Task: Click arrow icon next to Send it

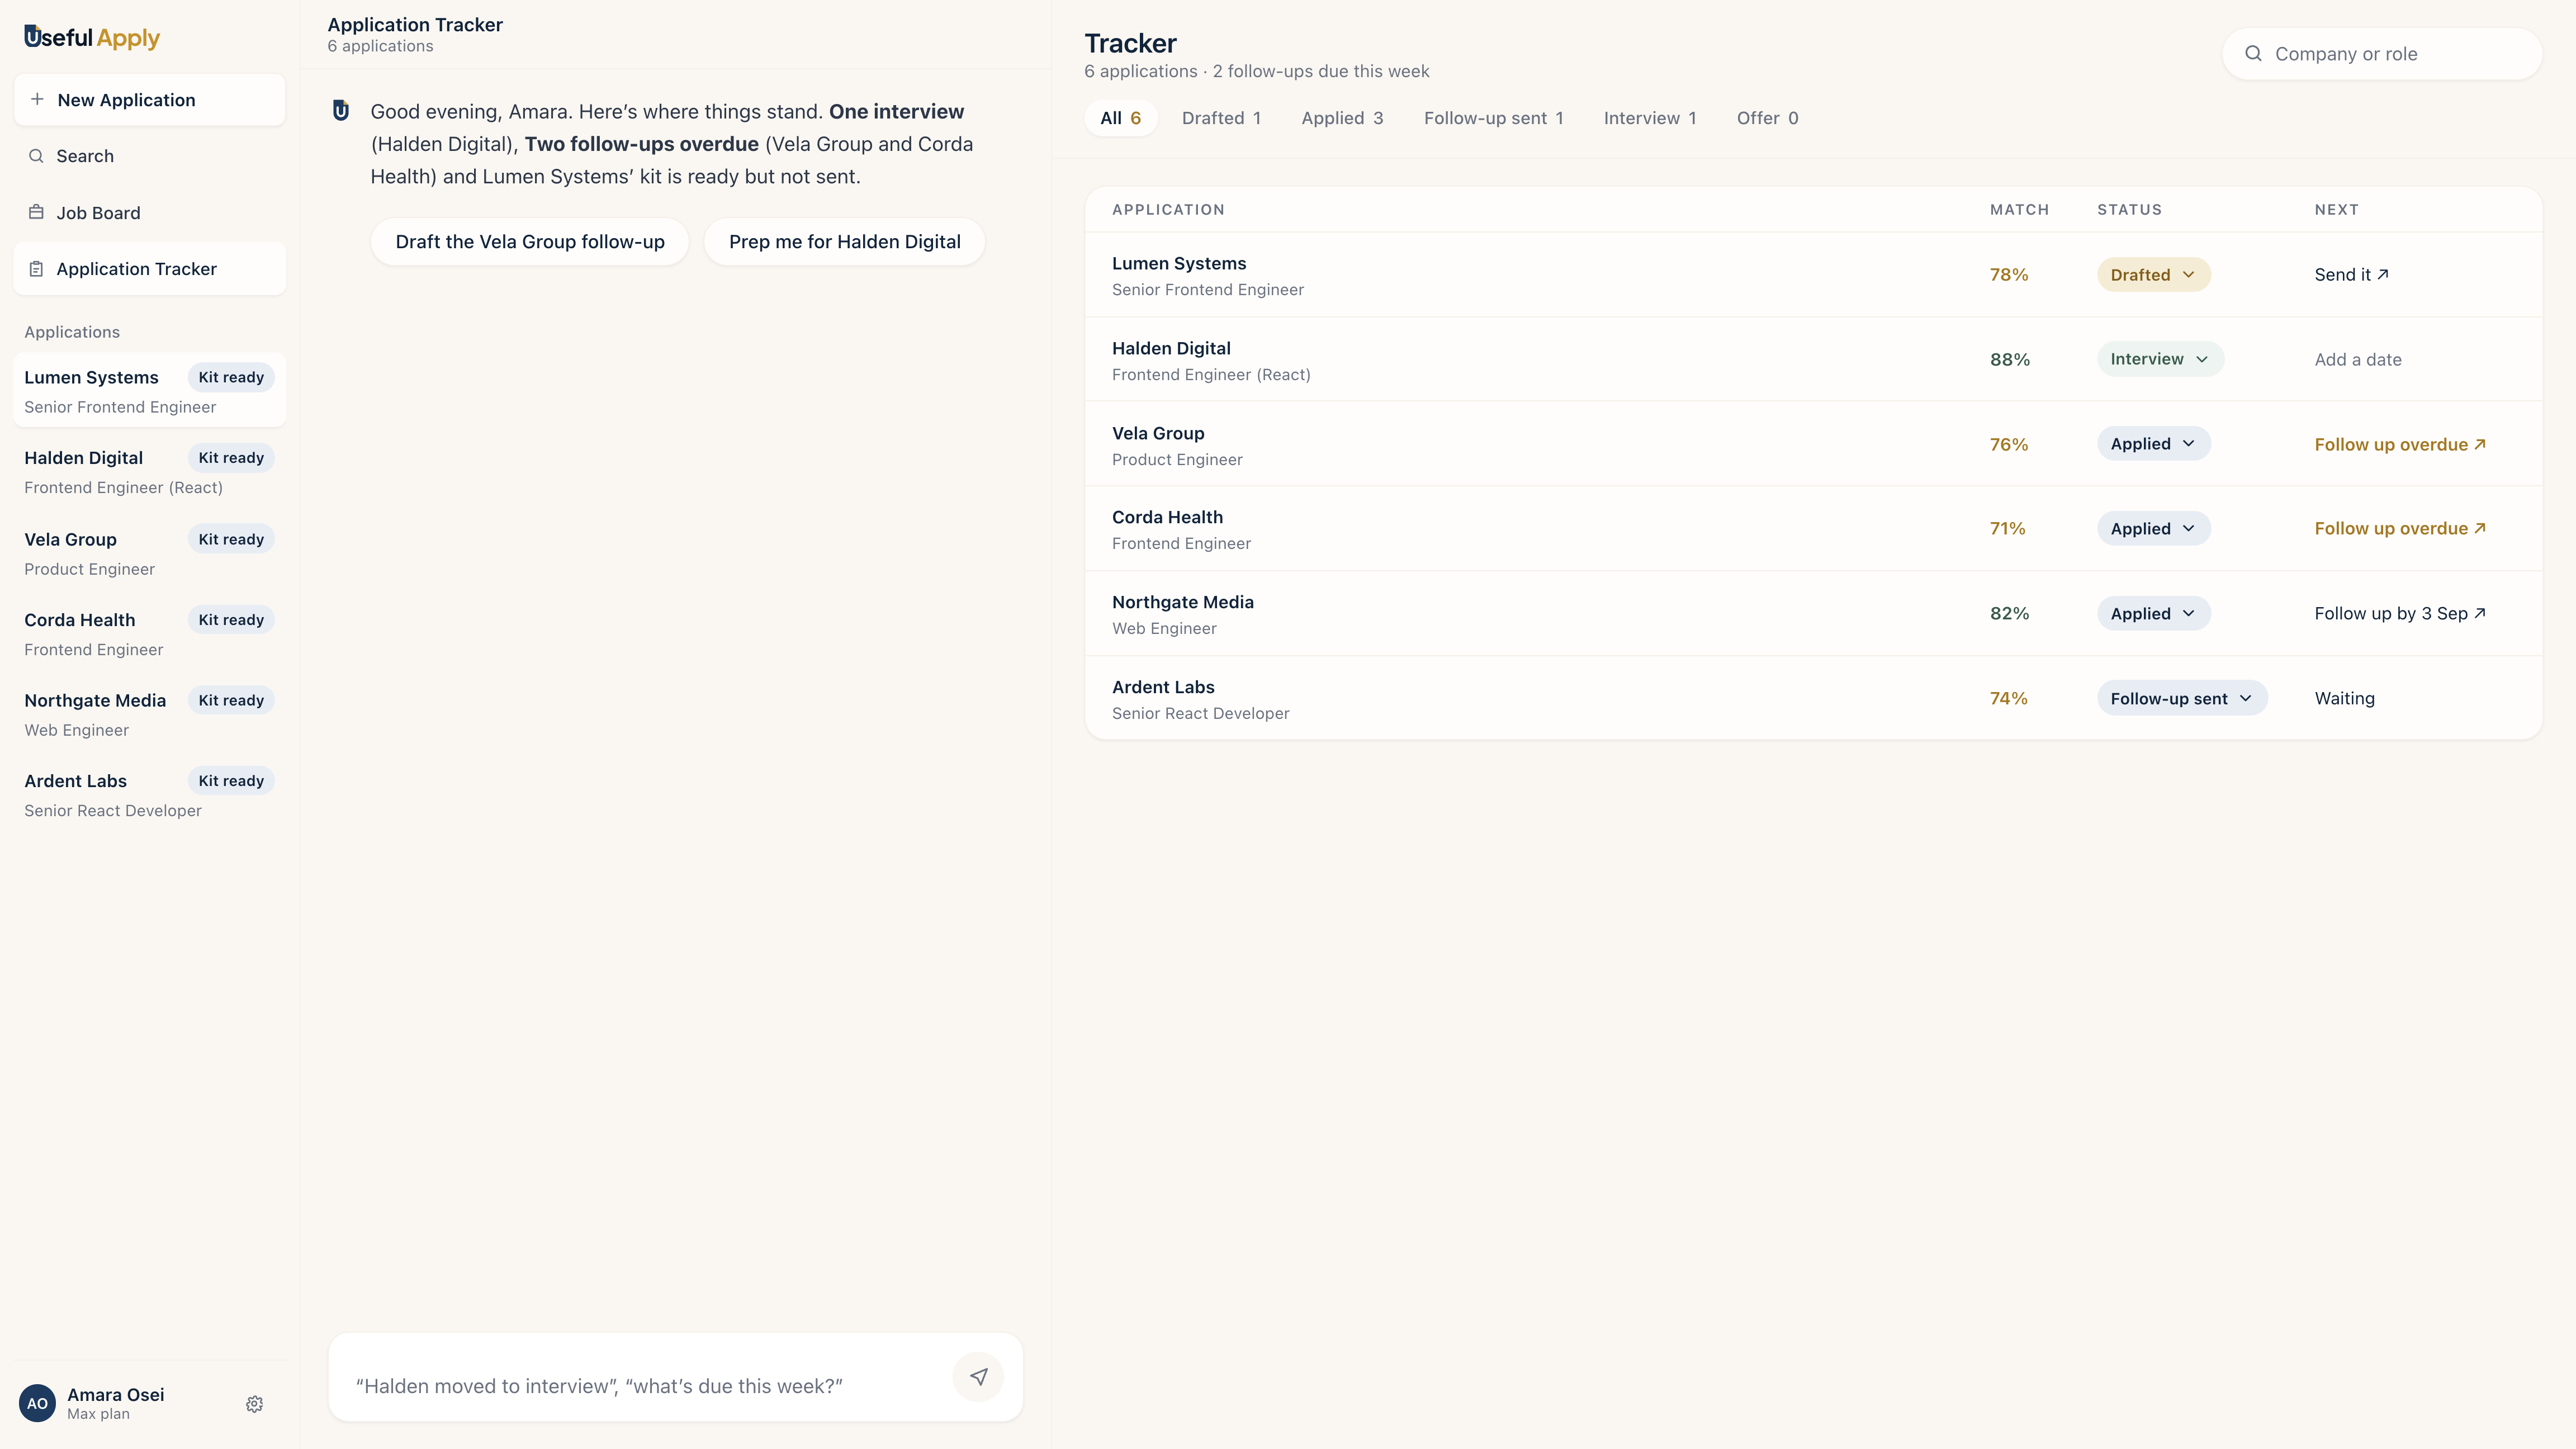Action: click(2383, 274)
